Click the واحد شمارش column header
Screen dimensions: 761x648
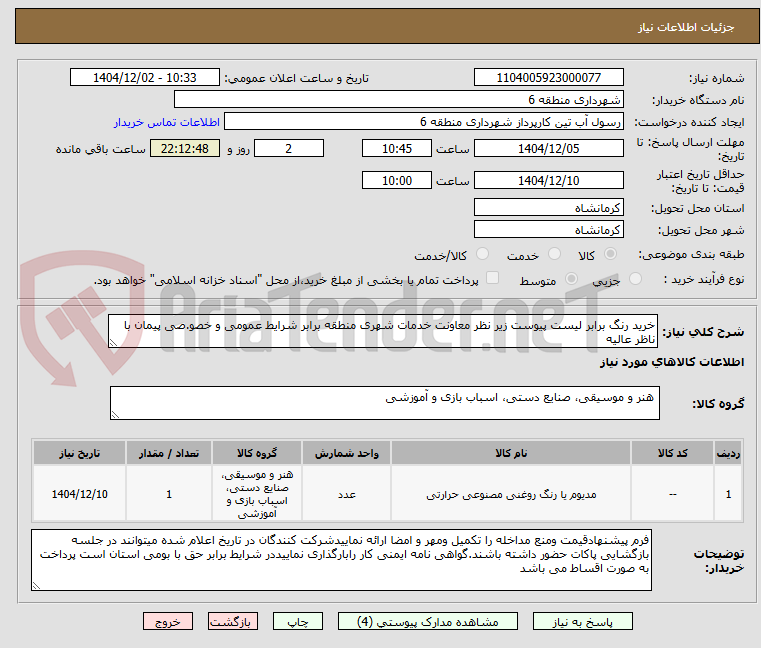347,453
